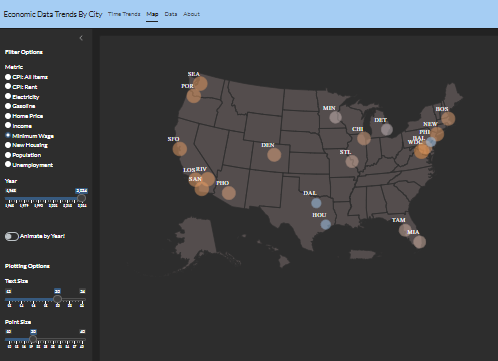This screenshot has width=498, height=361.
Task: Click the Year slider handle
Action: (x=81, y=198)
